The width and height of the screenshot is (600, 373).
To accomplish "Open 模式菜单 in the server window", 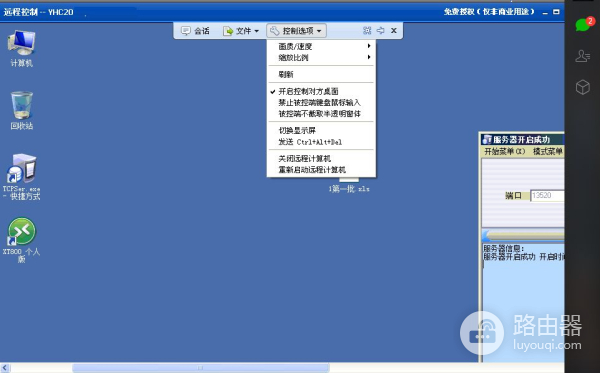I will (x=548, y=151).
